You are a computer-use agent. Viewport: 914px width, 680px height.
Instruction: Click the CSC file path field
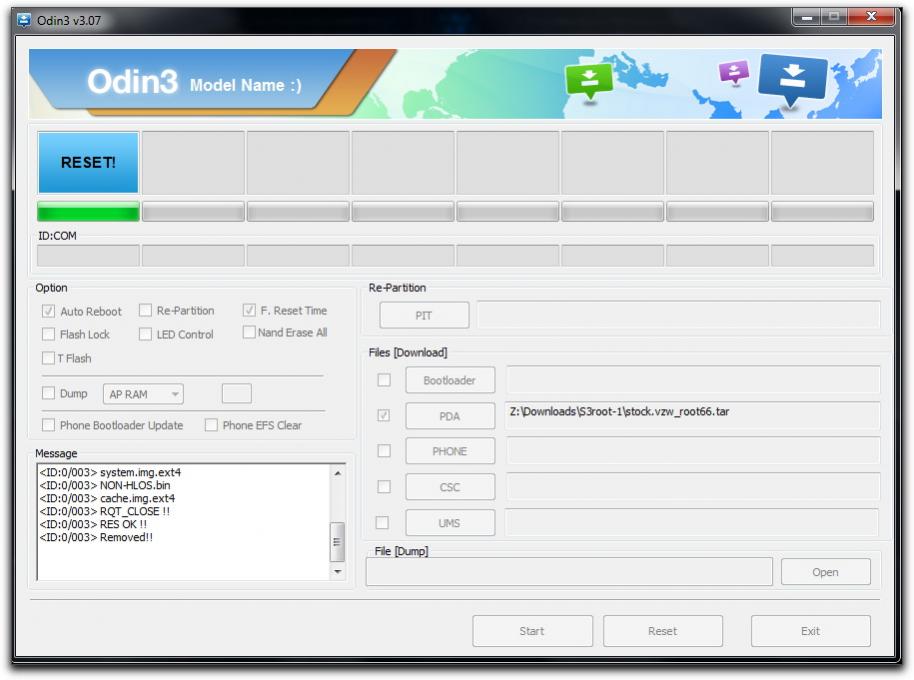692,487
